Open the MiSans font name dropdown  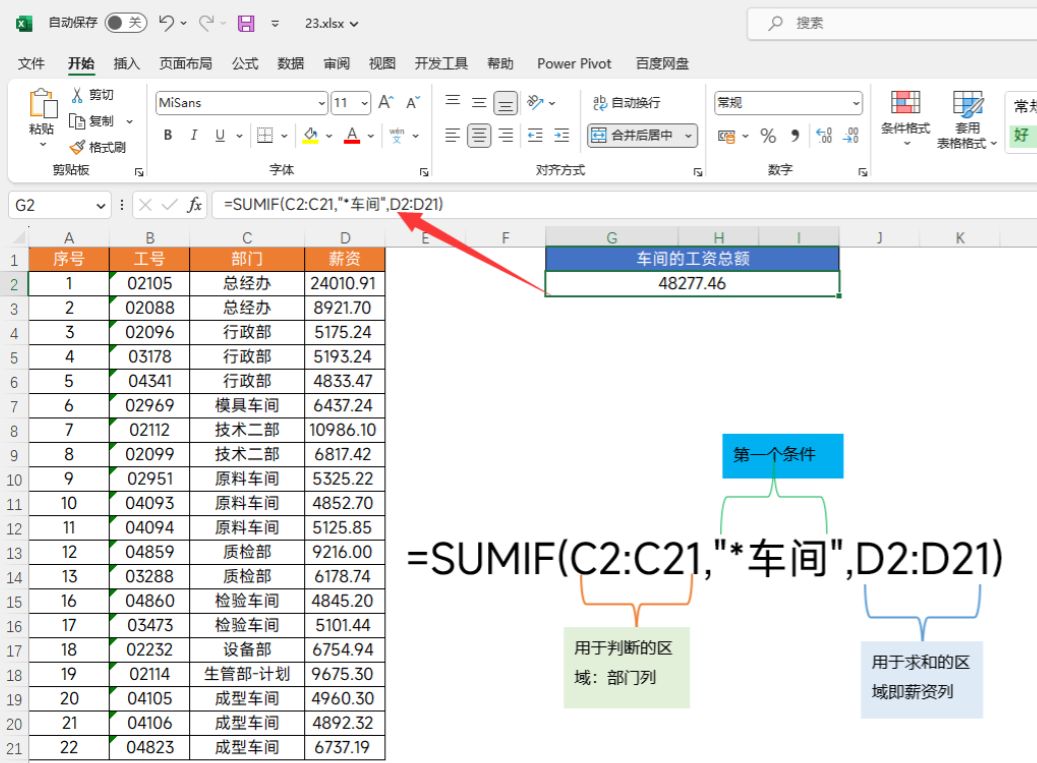pyautogui.click(x=321, y=103)
